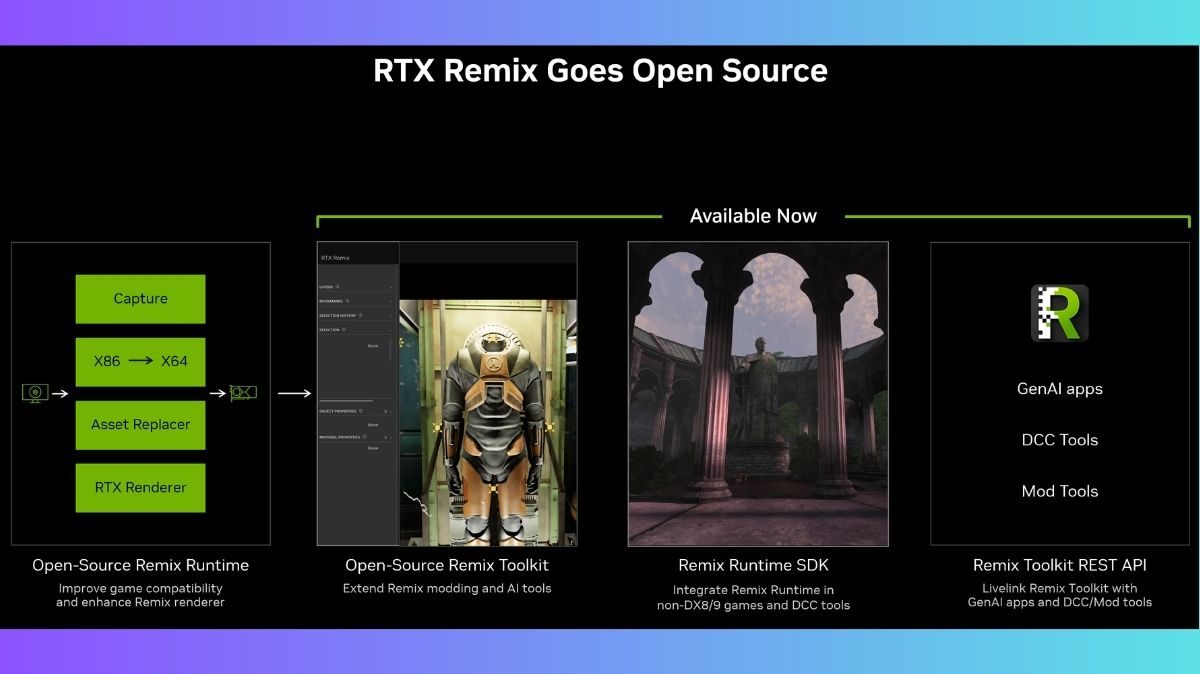
Task: Click the monitor input icon
Action: [35, 393]
